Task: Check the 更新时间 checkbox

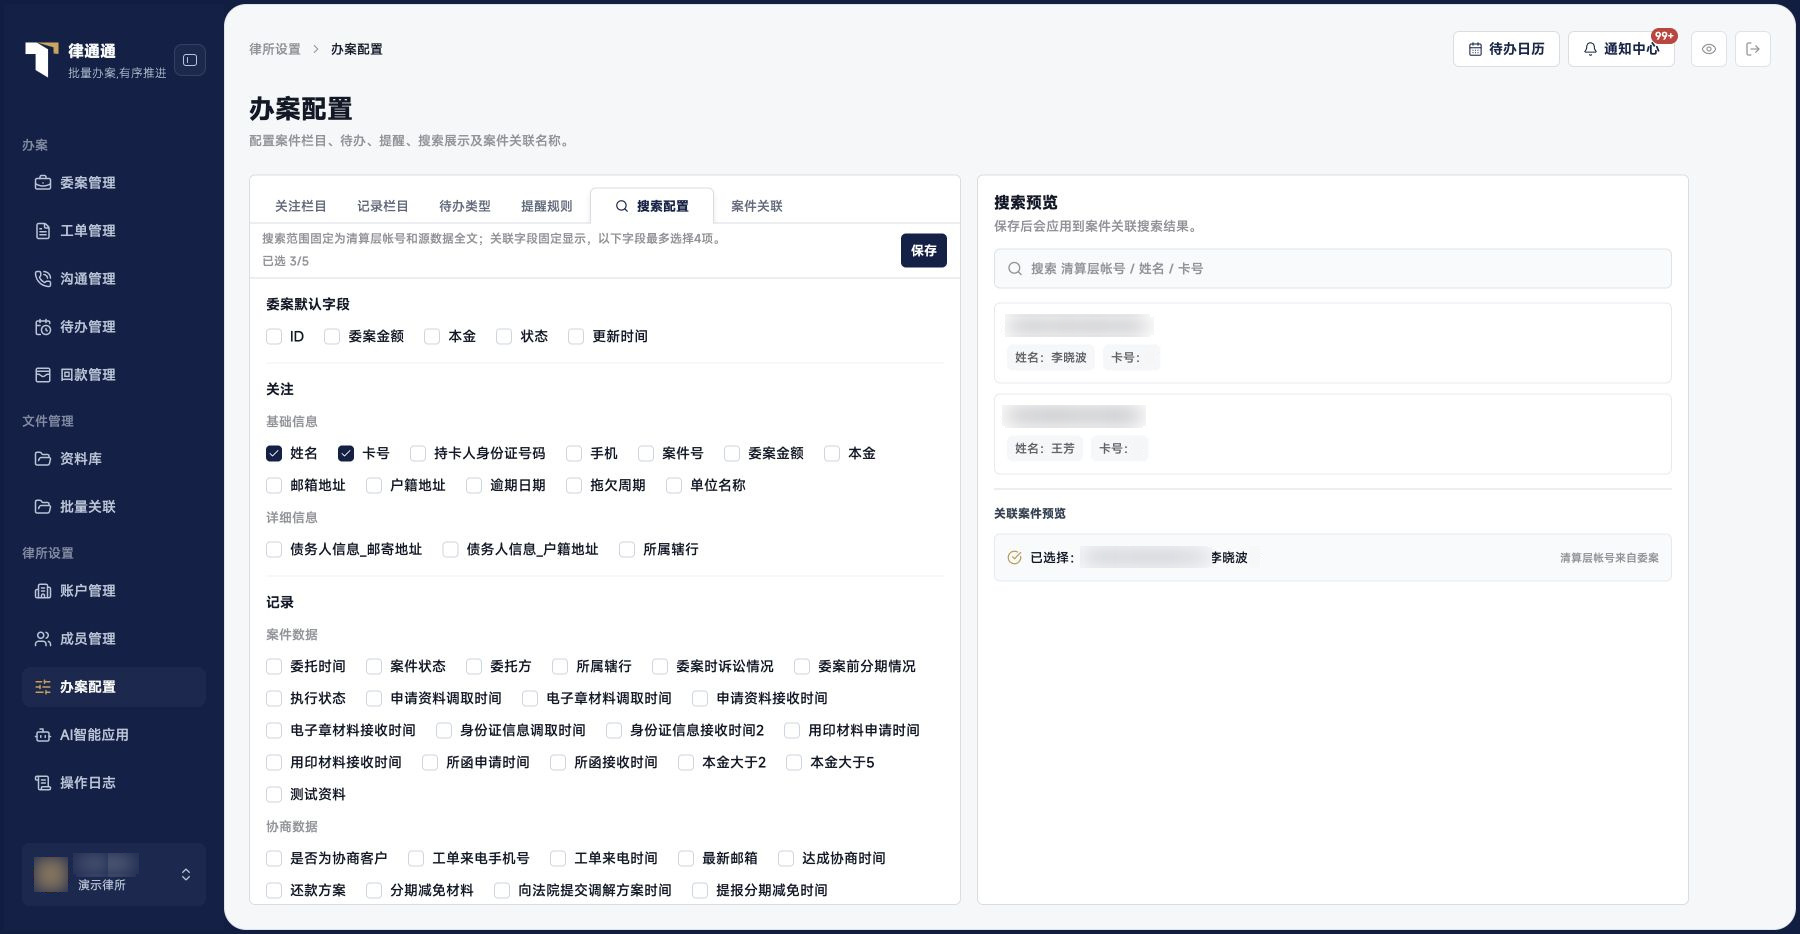Action: click(x=576, y=337)
